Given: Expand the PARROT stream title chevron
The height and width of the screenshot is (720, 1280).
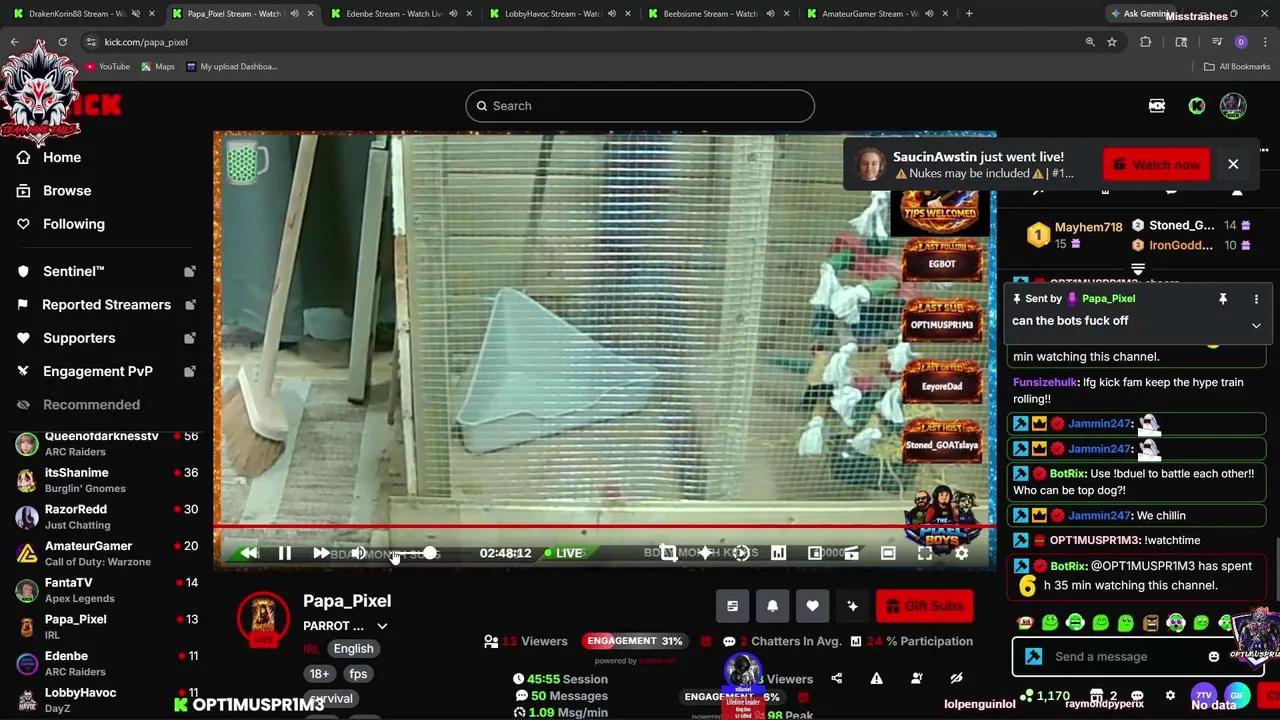Looking at the screenshot, I should 382,626.
